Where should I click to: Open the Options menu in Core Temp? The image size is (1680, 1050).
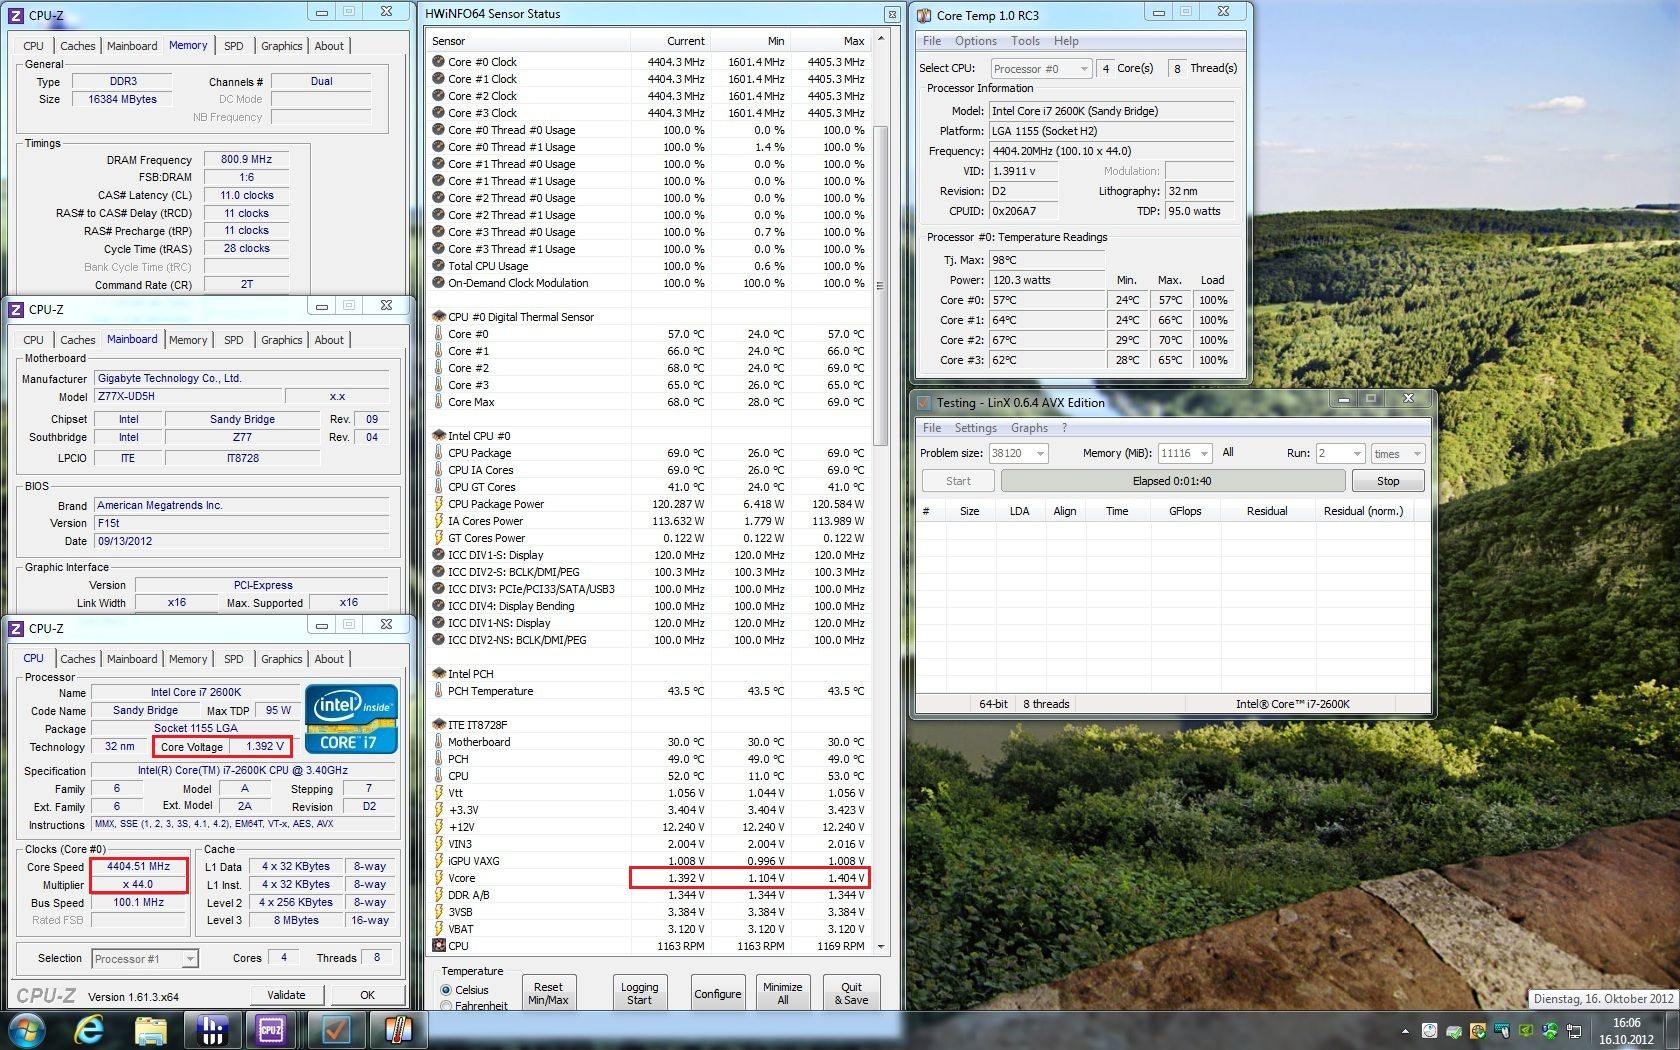pos(975,41)
